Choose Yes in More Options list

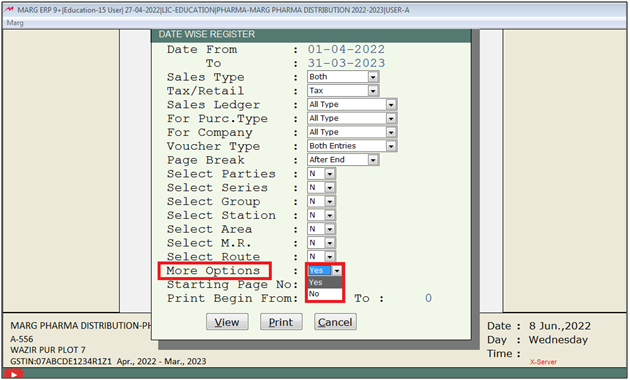(325, 282)
